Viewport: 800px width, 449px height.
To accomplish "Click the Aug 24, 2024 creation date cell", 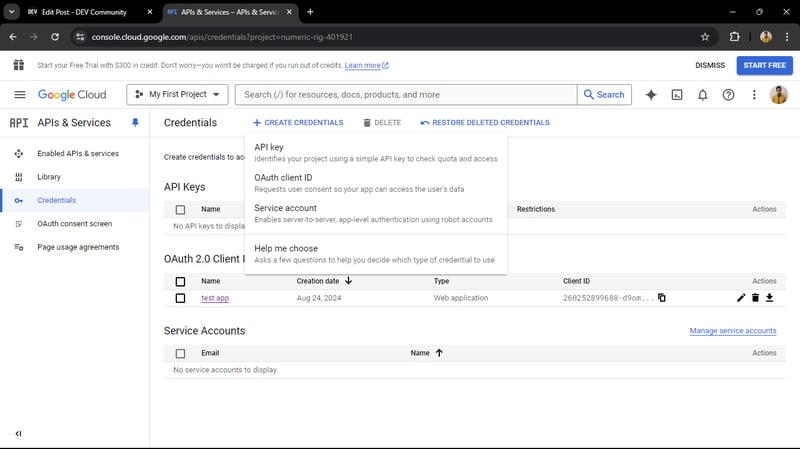I will pyautogui.click(x=319, y=298).
